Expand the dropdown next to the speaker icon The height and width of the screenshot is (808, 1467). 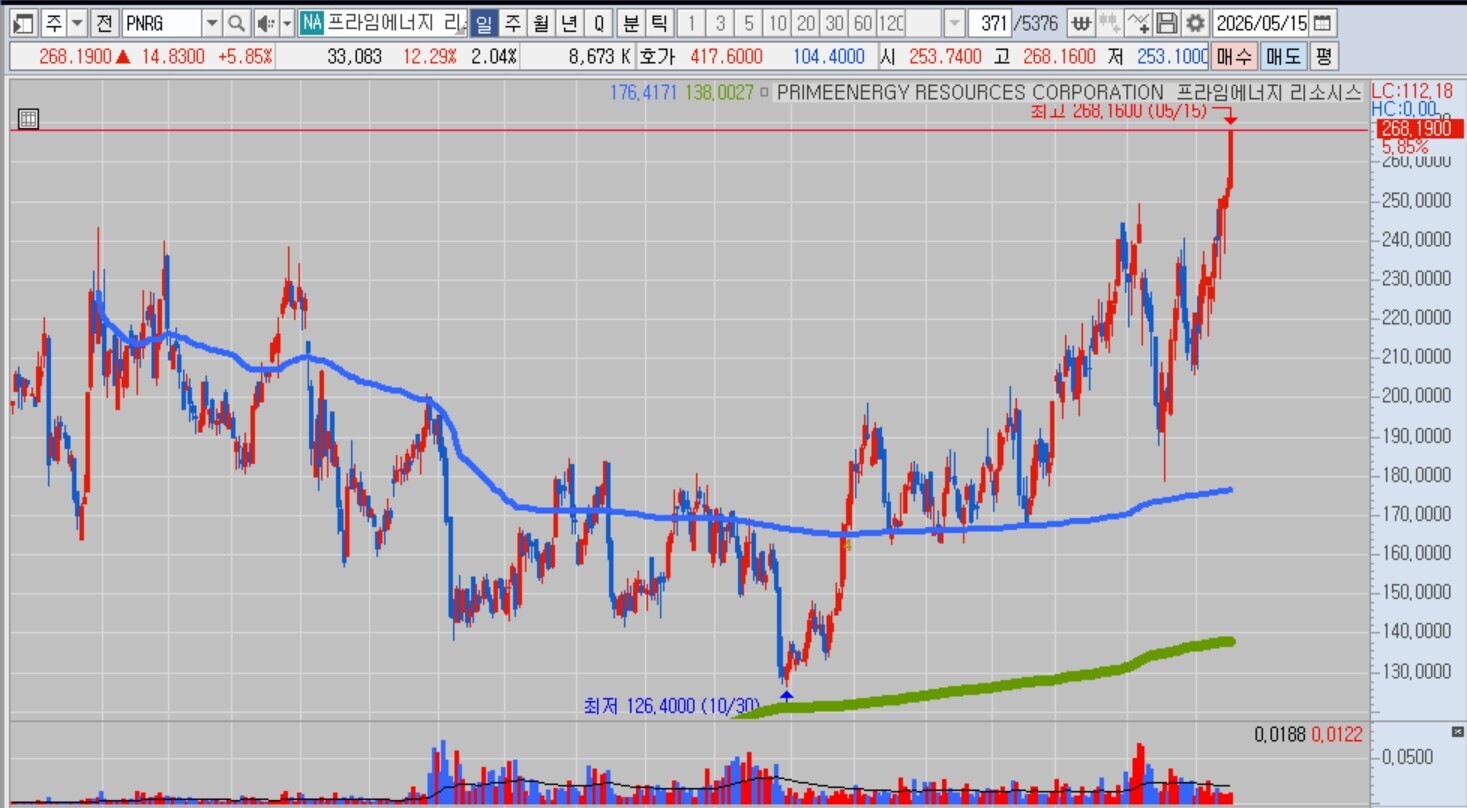[x=287, y=22]
